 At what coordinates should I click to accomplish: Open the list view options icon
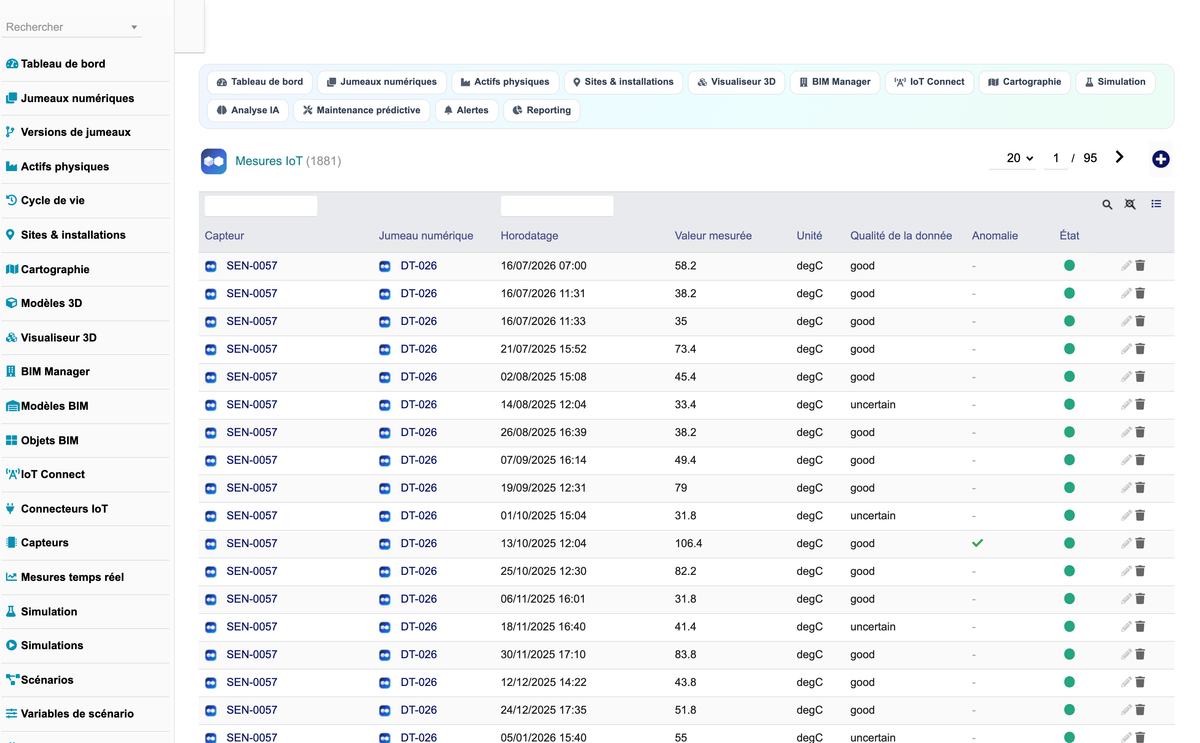click(x=1156, y=204)
